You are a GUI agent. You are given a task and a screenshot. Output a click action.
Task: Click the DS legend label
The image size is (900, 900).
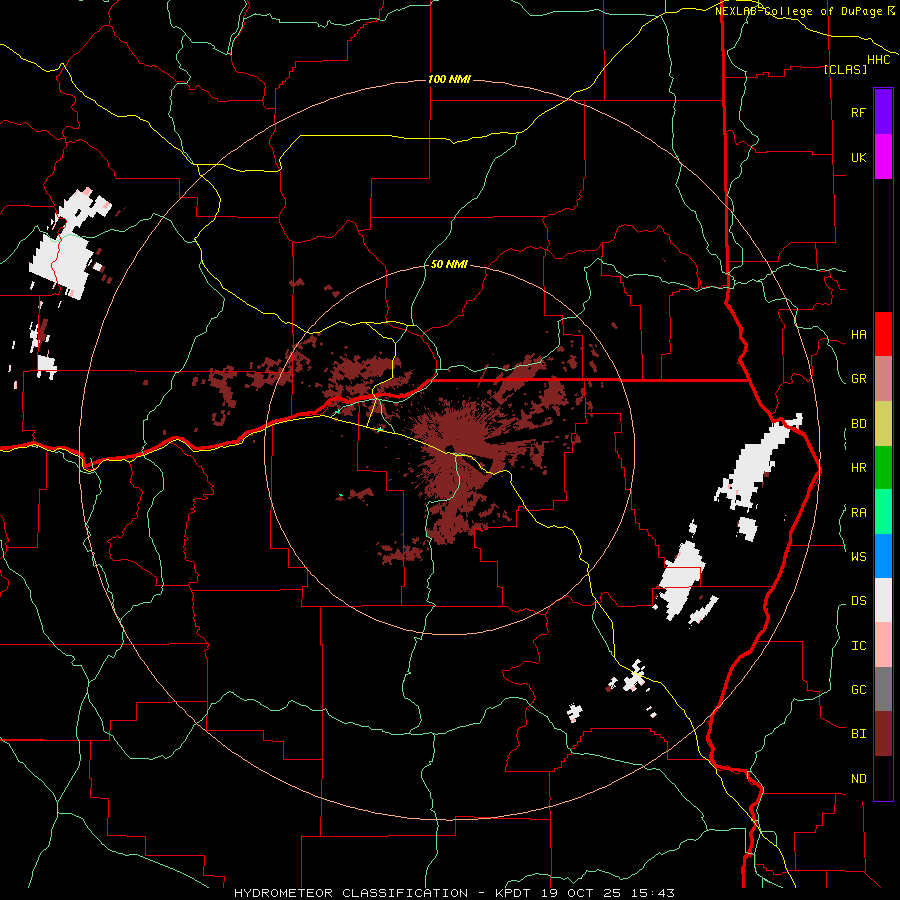858,601
